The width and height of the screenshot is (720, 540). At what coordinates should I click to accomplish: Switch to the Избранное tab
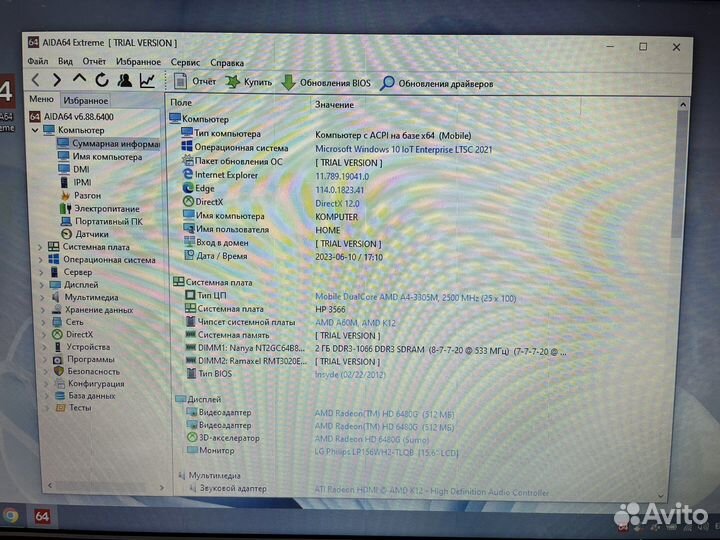(86, 100)
